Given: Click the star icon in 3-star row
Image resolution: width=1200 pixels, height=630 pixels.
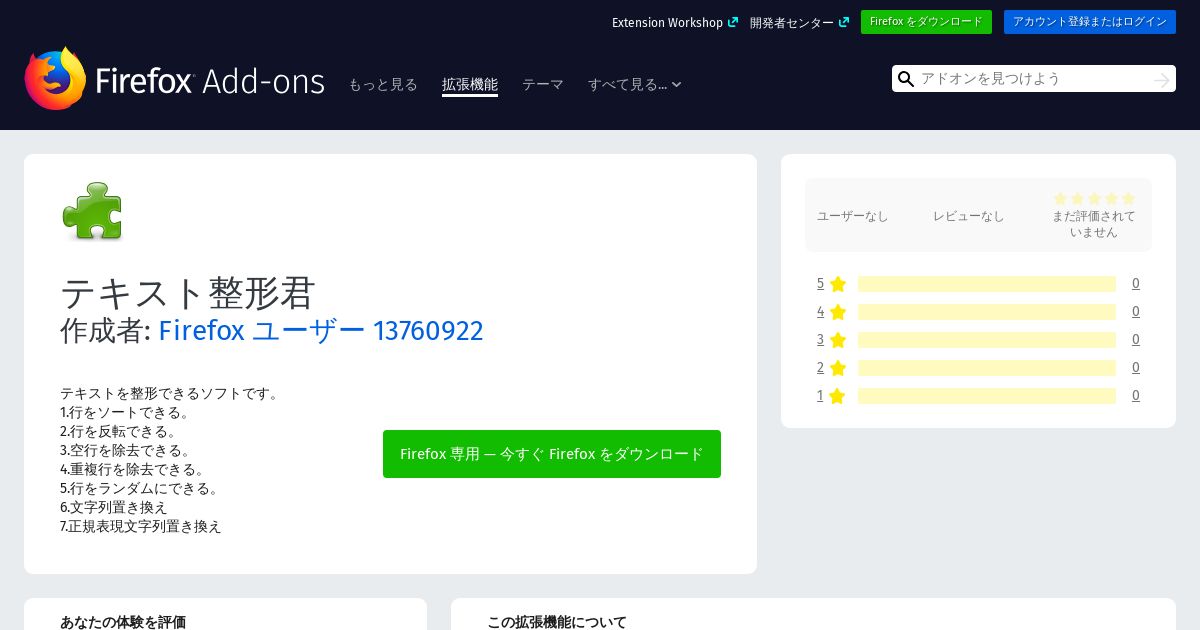Looking at the screenshot, I should (x=838, y=340).
